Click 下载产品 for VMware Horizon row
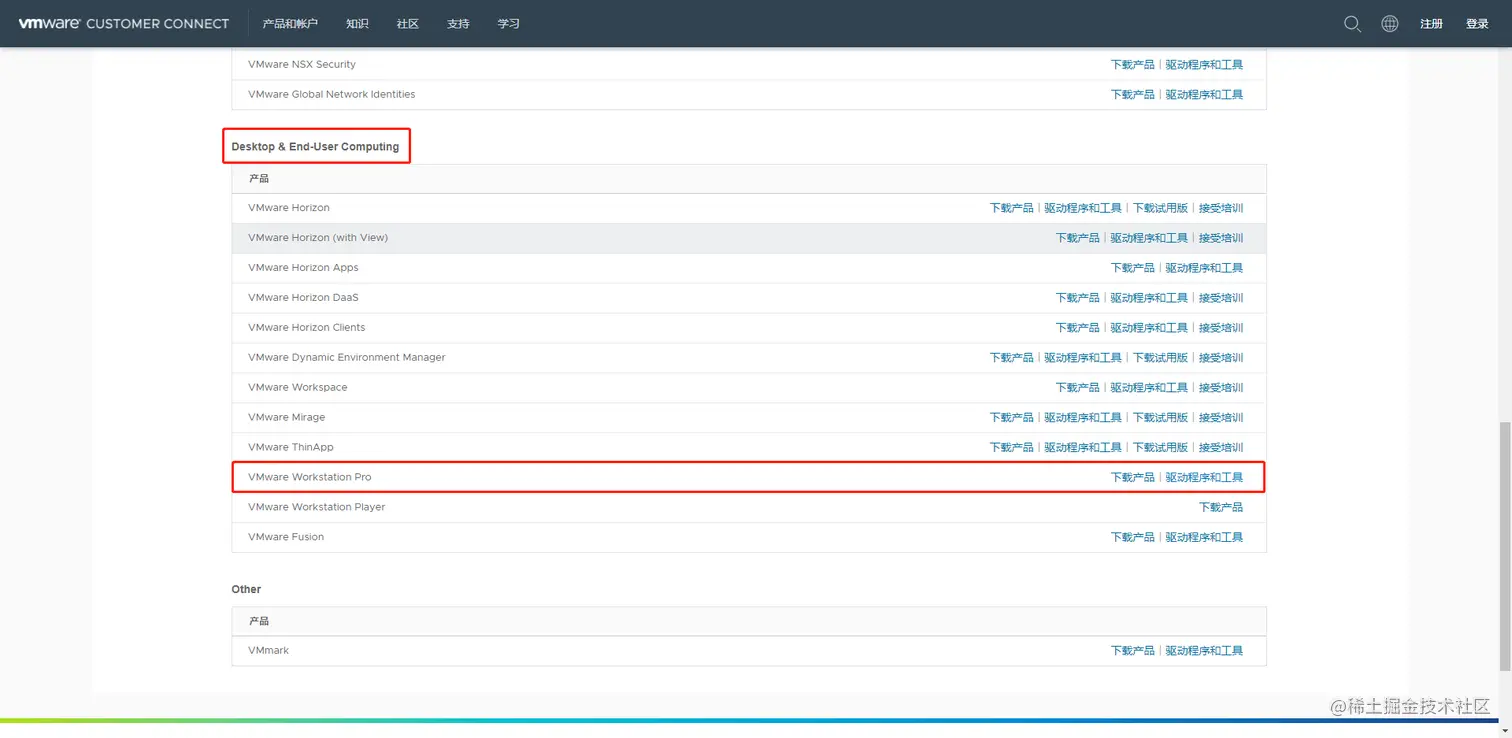 click(1011, 208)
